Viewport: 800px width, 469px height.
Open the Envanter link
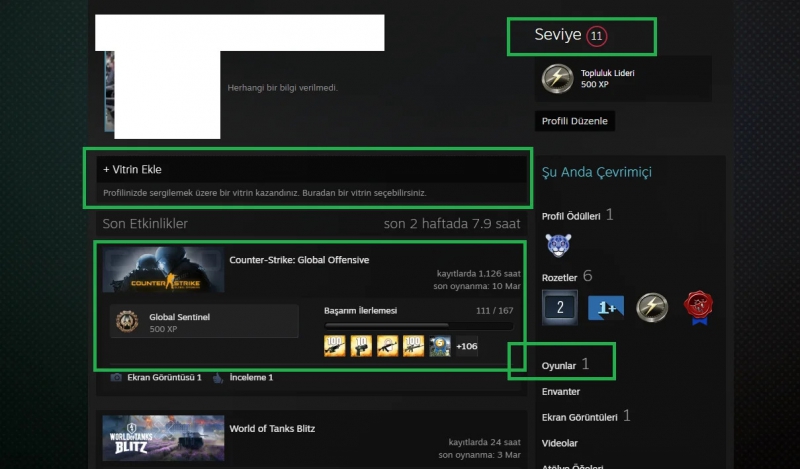click(x=561, y=391)
